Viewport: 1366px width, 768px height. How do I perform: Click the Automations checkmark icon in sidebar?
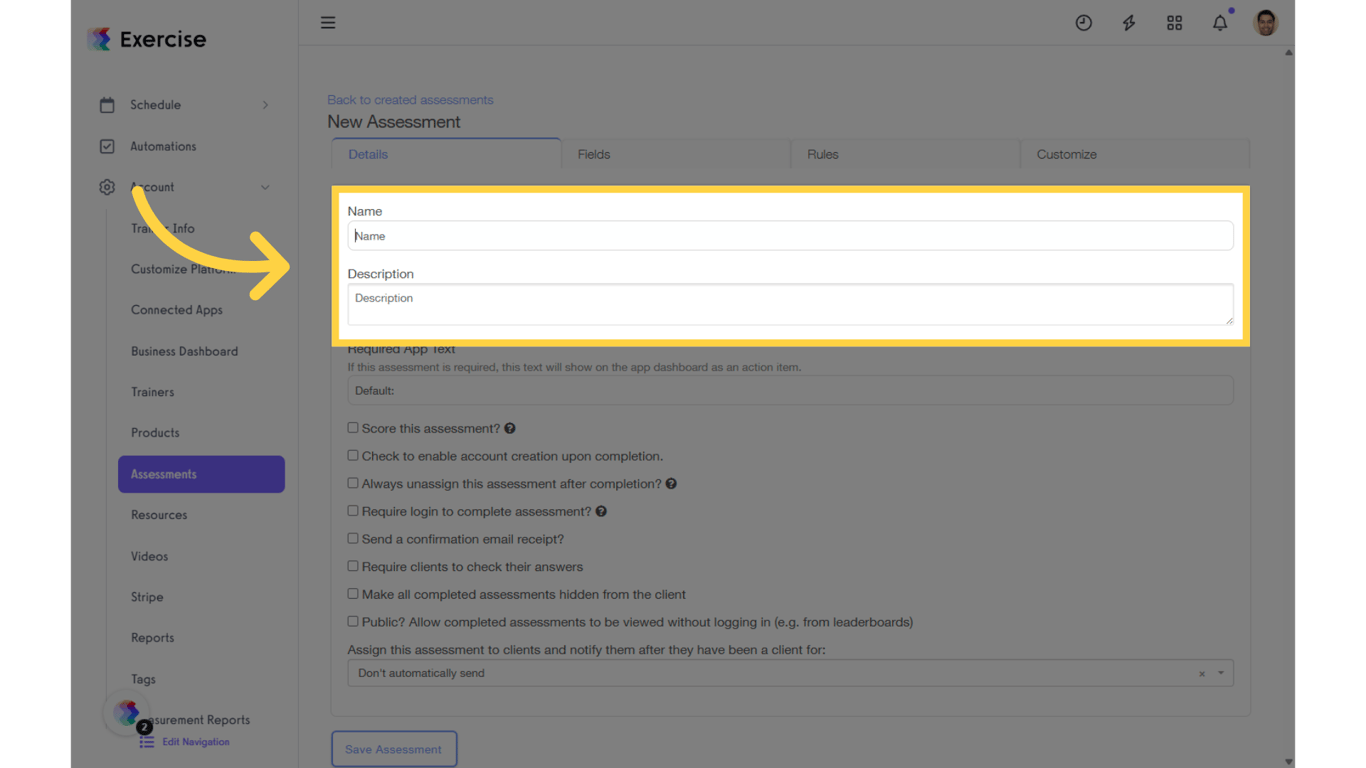click(x=107, y=146)
